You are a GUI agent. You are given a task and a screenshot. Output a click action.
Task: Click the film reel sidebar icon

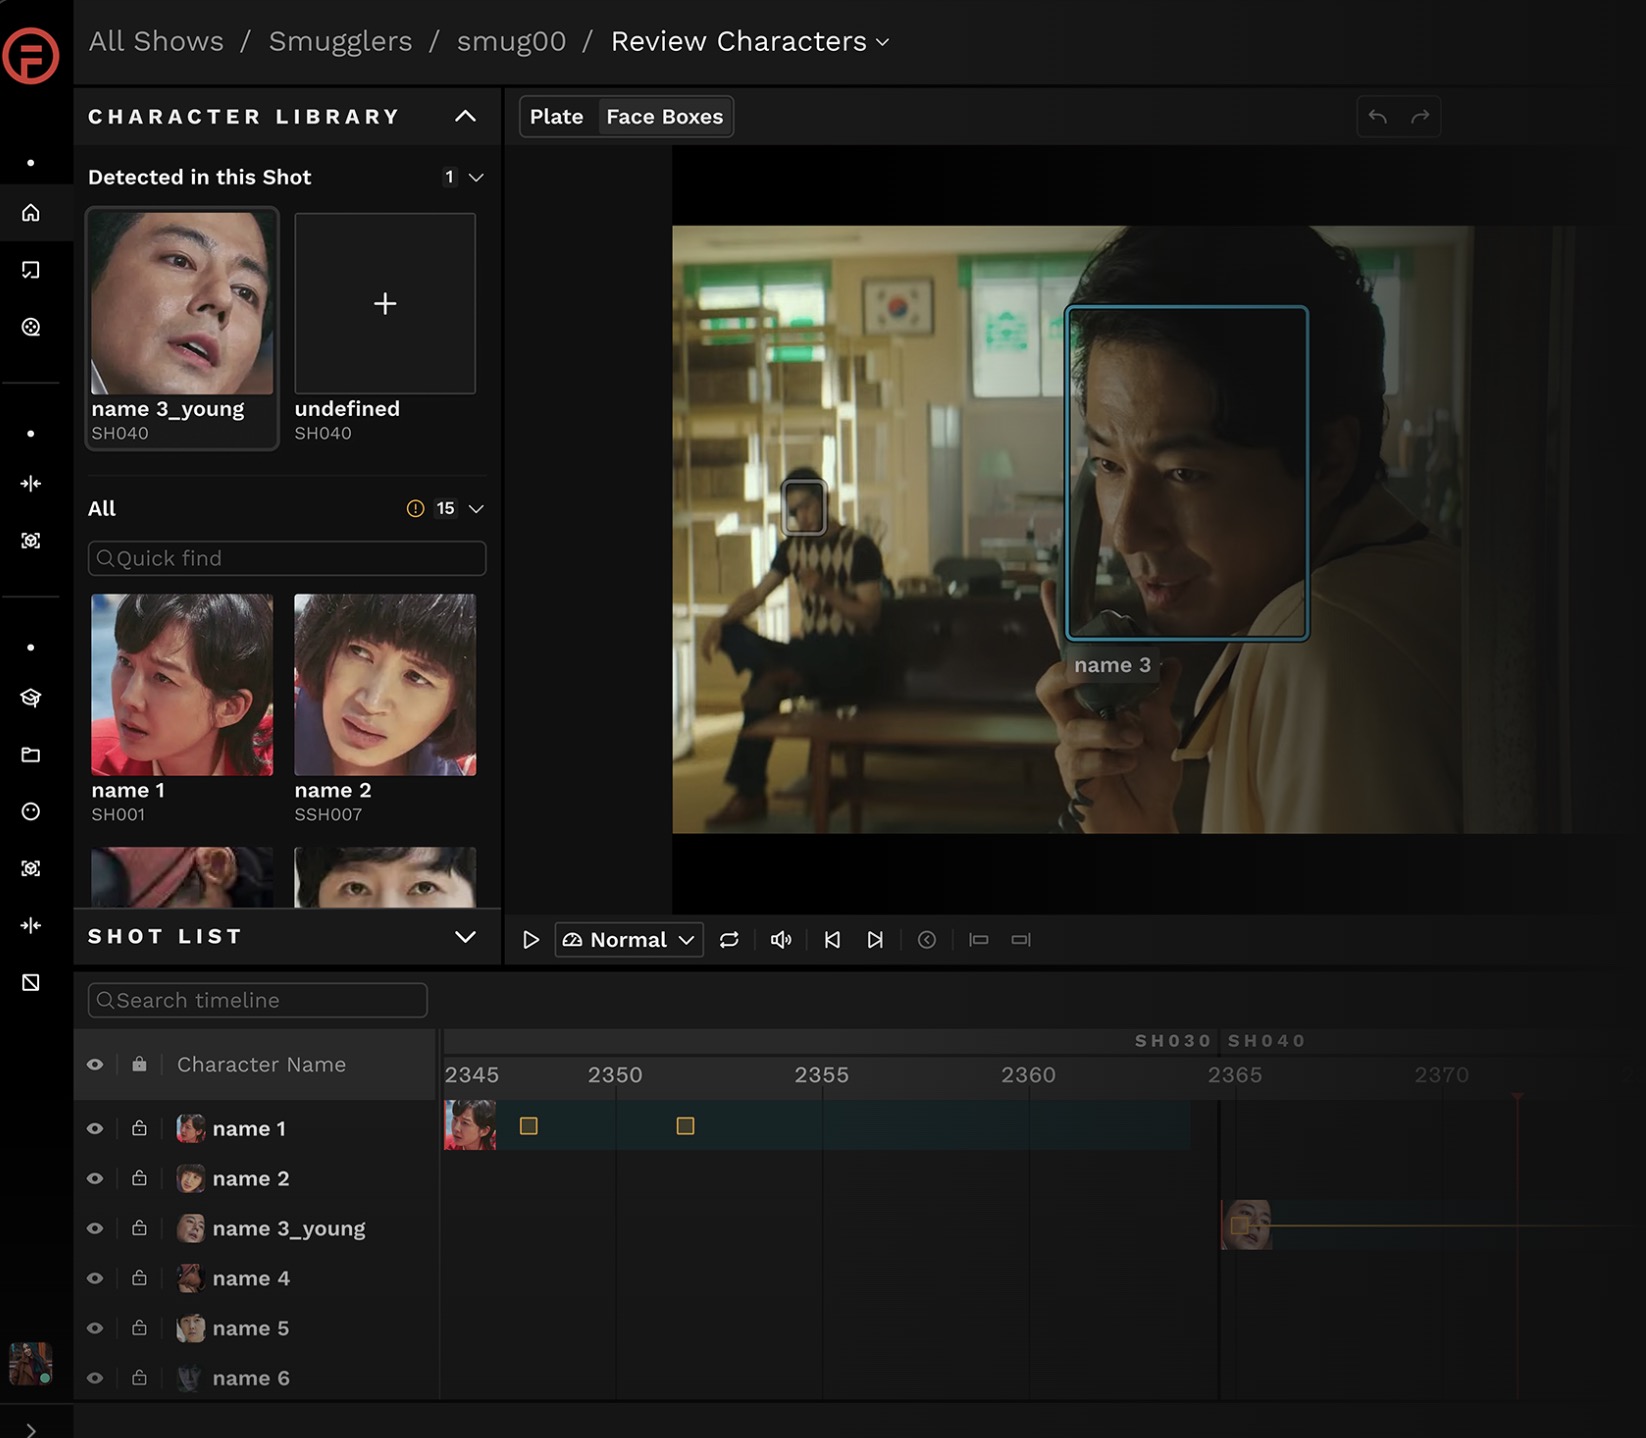click(x=31, y=327)
